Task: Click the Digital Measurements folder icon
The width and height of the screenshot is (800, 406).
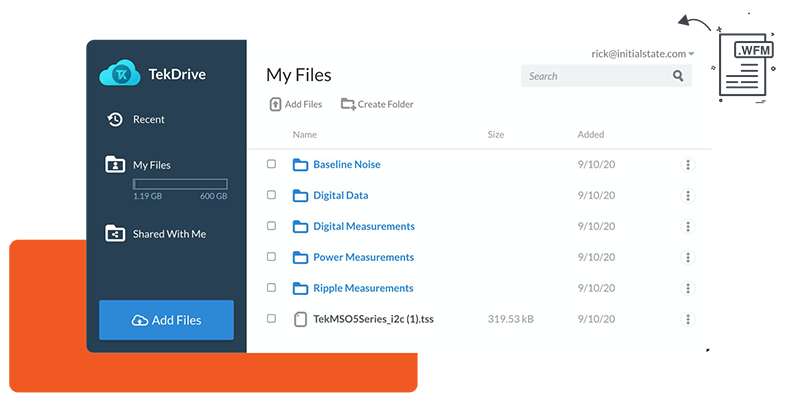Action: pos(300,226)
